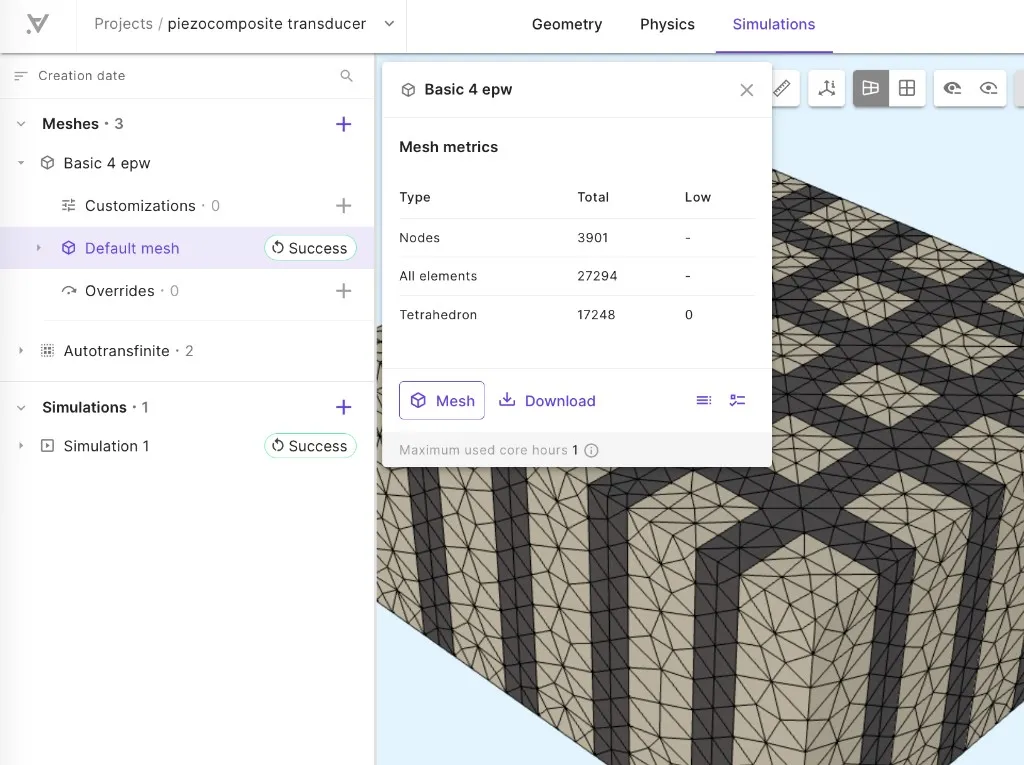Click the Type column header
Viewport: 1024px width, 765px height.
[415, 197]
